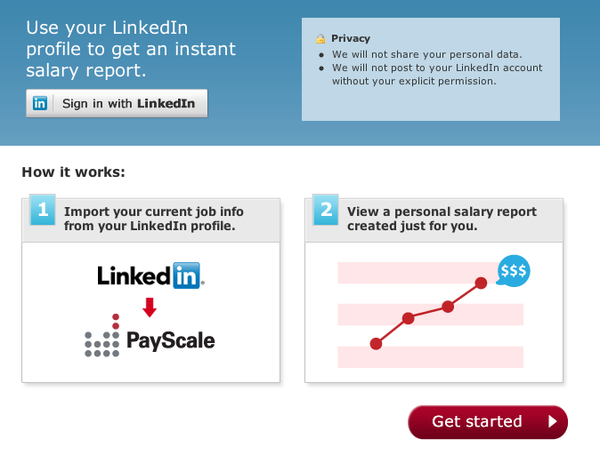Click the PayScale logo
Image resolution: width=600 pixels, height=455 pixels.
pyautogui.click(x=150, y=336)
